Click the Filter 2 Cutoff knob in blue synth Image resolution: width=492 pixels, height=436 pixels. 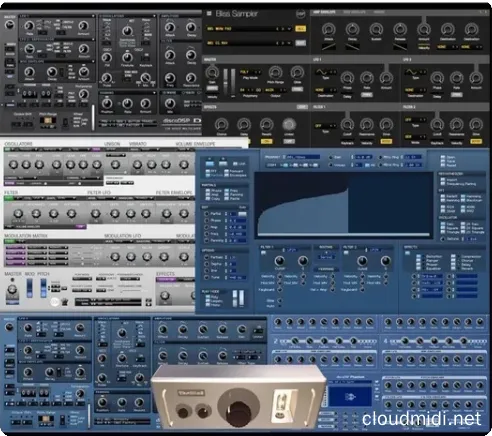point(362,261)
